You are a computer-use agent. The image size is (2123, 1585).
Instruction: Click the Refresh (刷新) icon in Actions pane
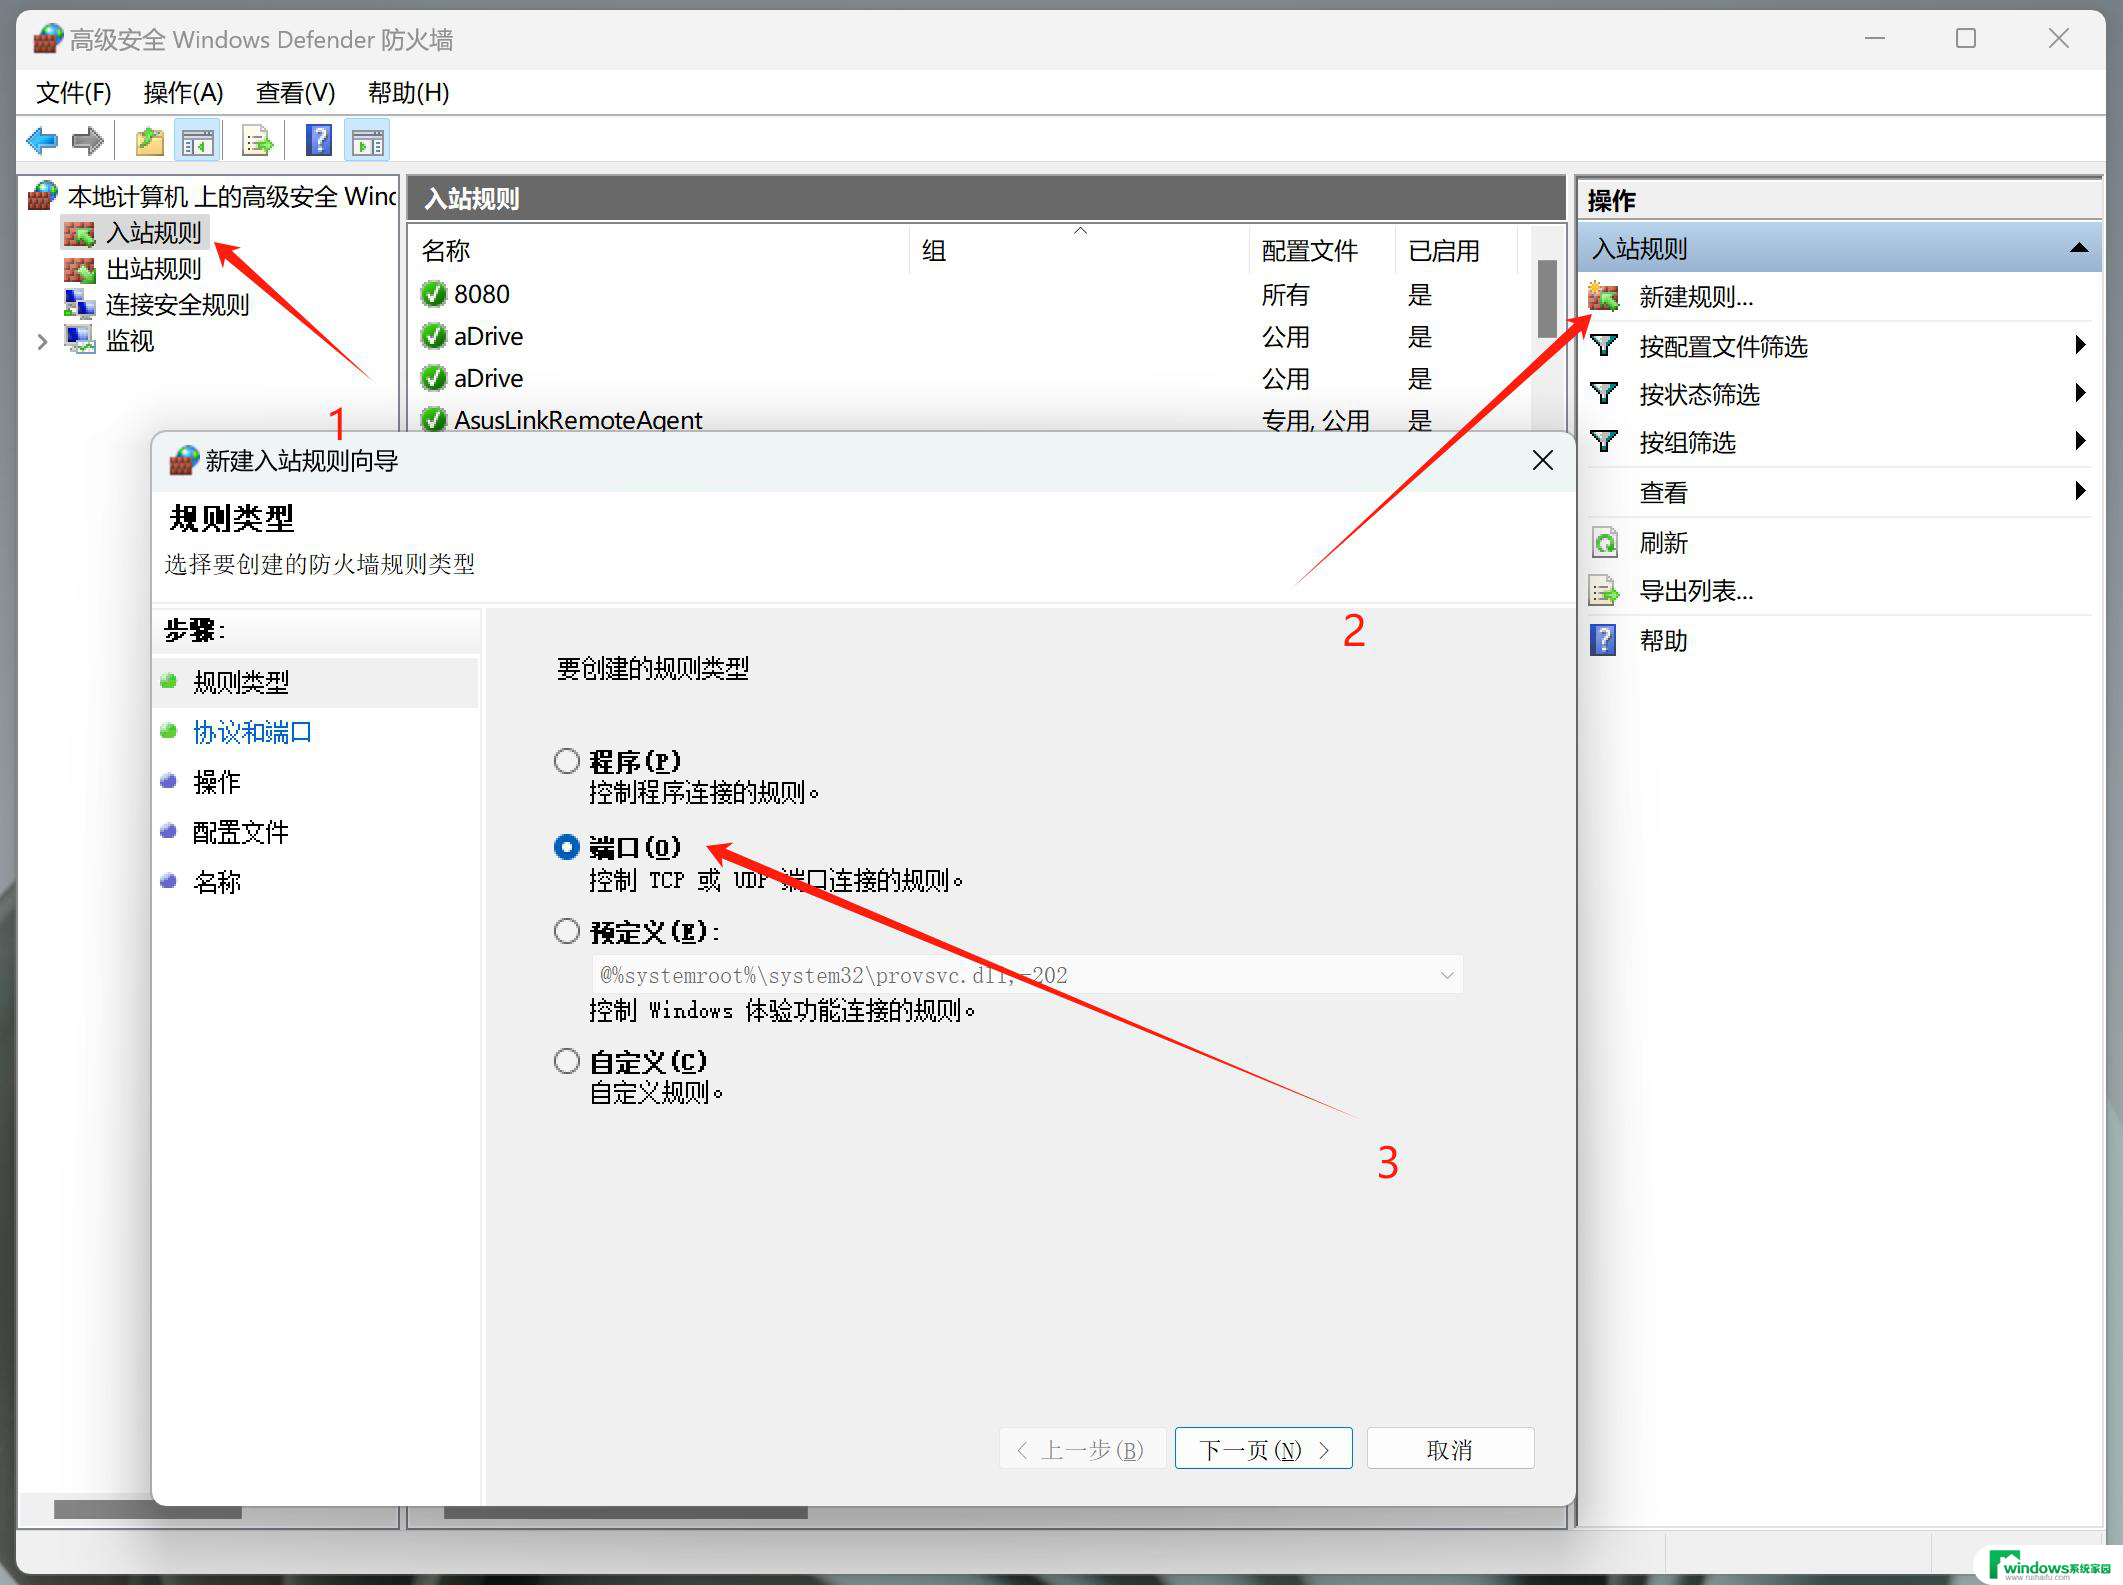(1604, 542)
